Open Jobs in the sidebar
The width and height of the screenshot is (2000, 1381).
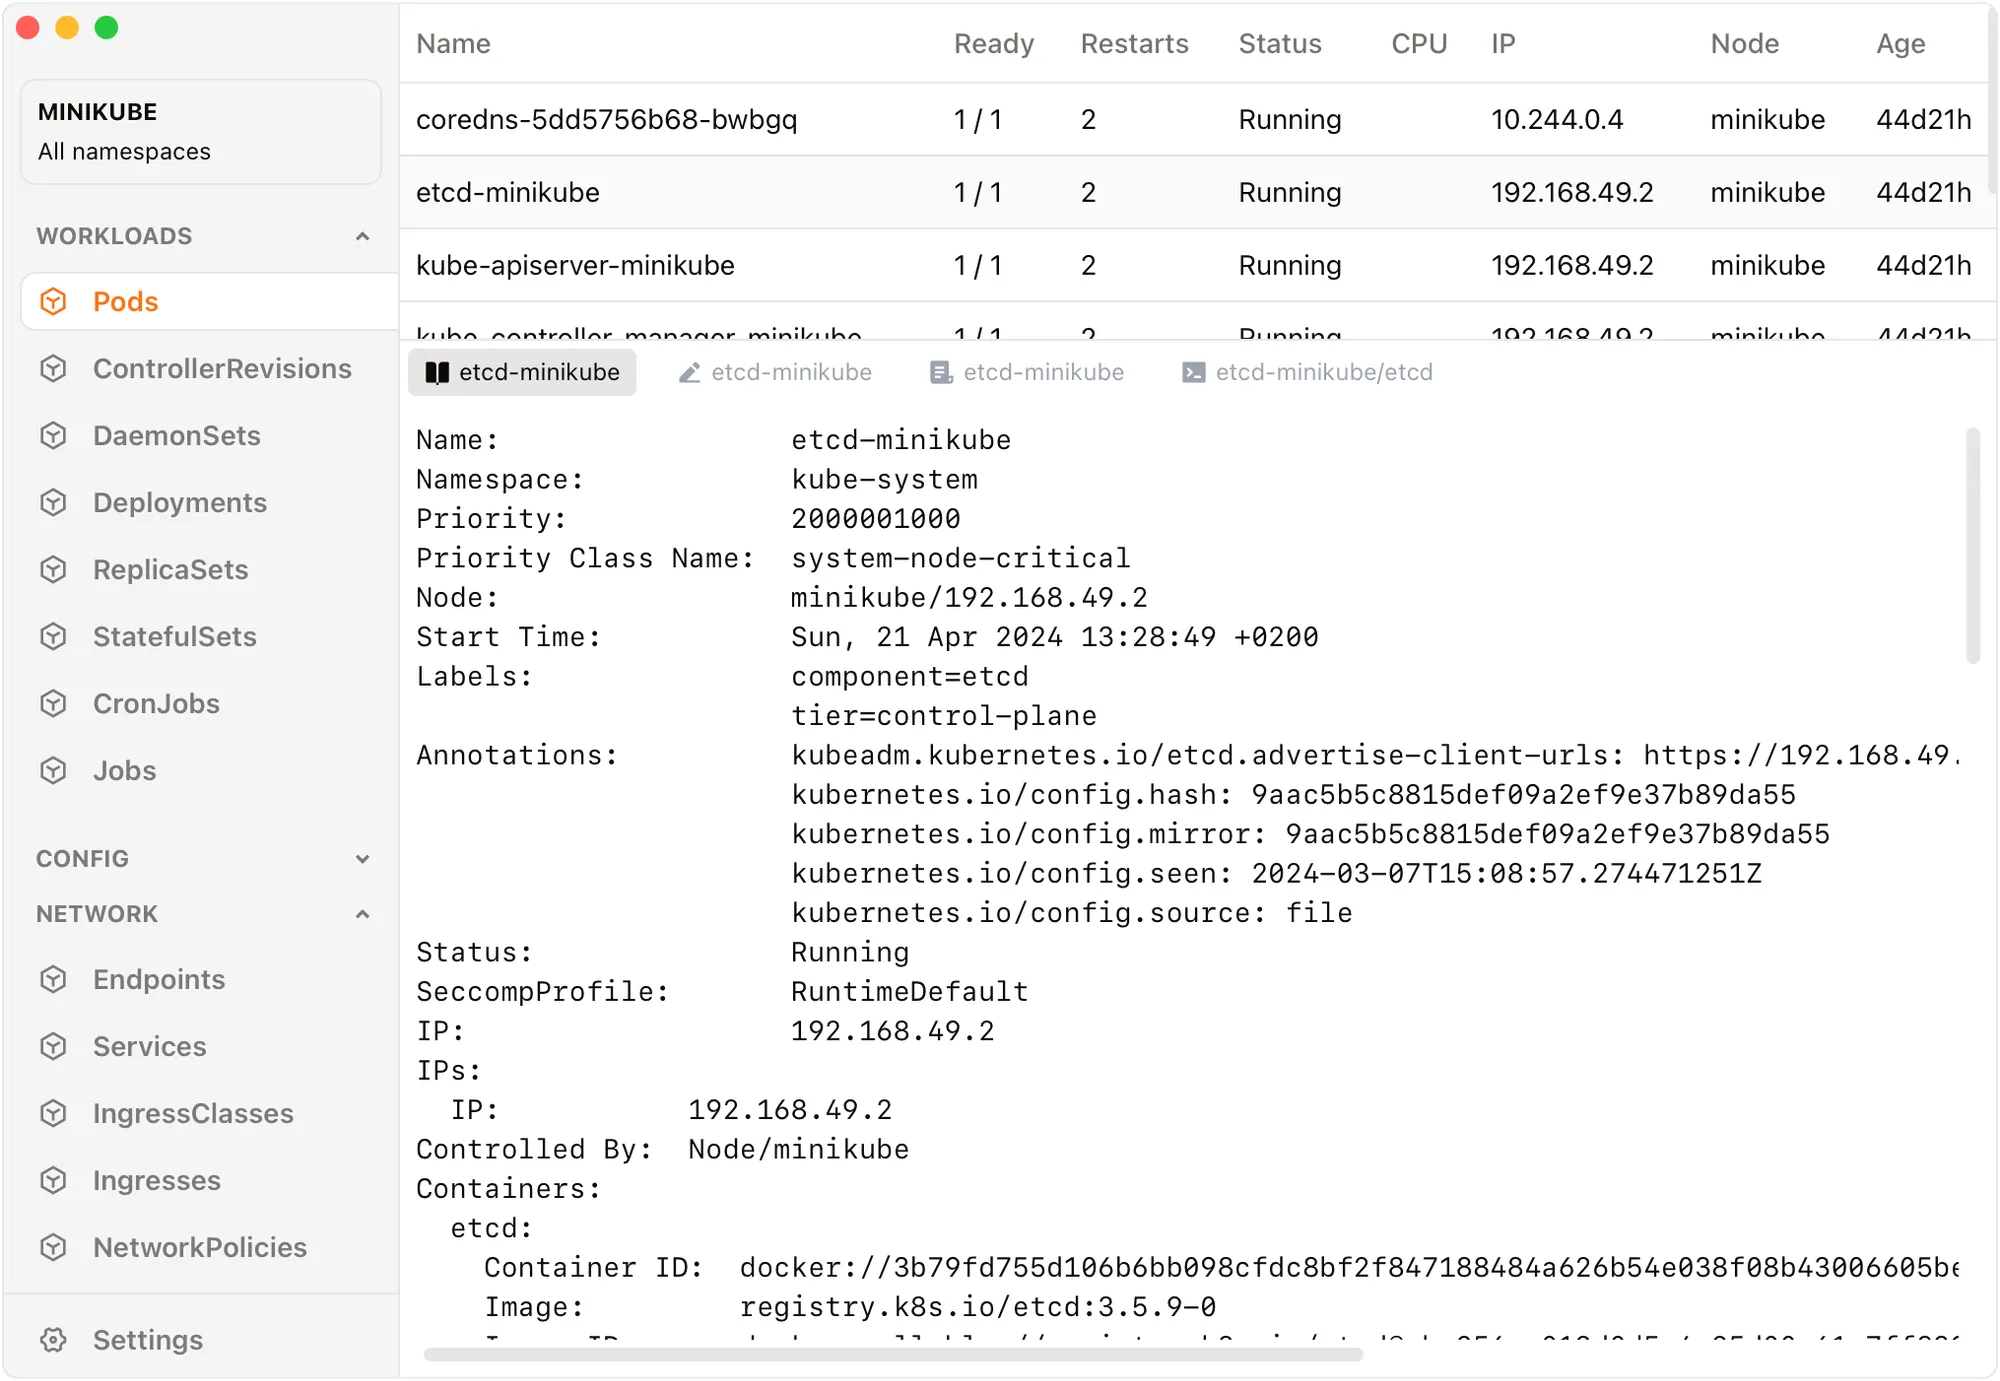[x=124, y=770]
